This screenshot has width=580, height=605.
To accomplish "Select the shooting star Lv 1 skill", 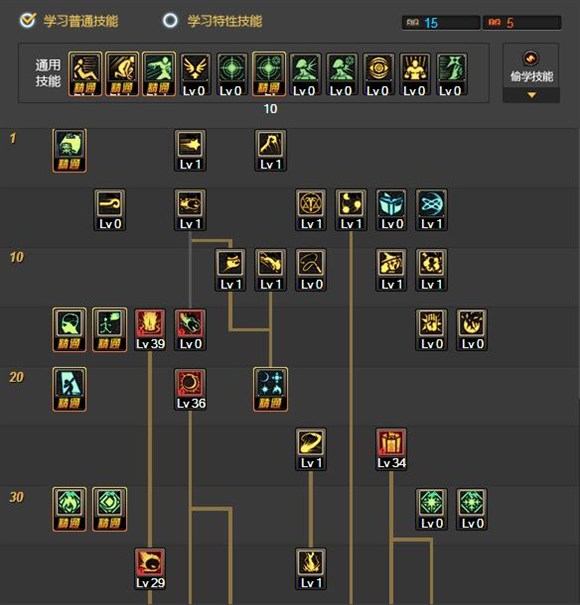I will pyautogui.click(x=190, y=150).
